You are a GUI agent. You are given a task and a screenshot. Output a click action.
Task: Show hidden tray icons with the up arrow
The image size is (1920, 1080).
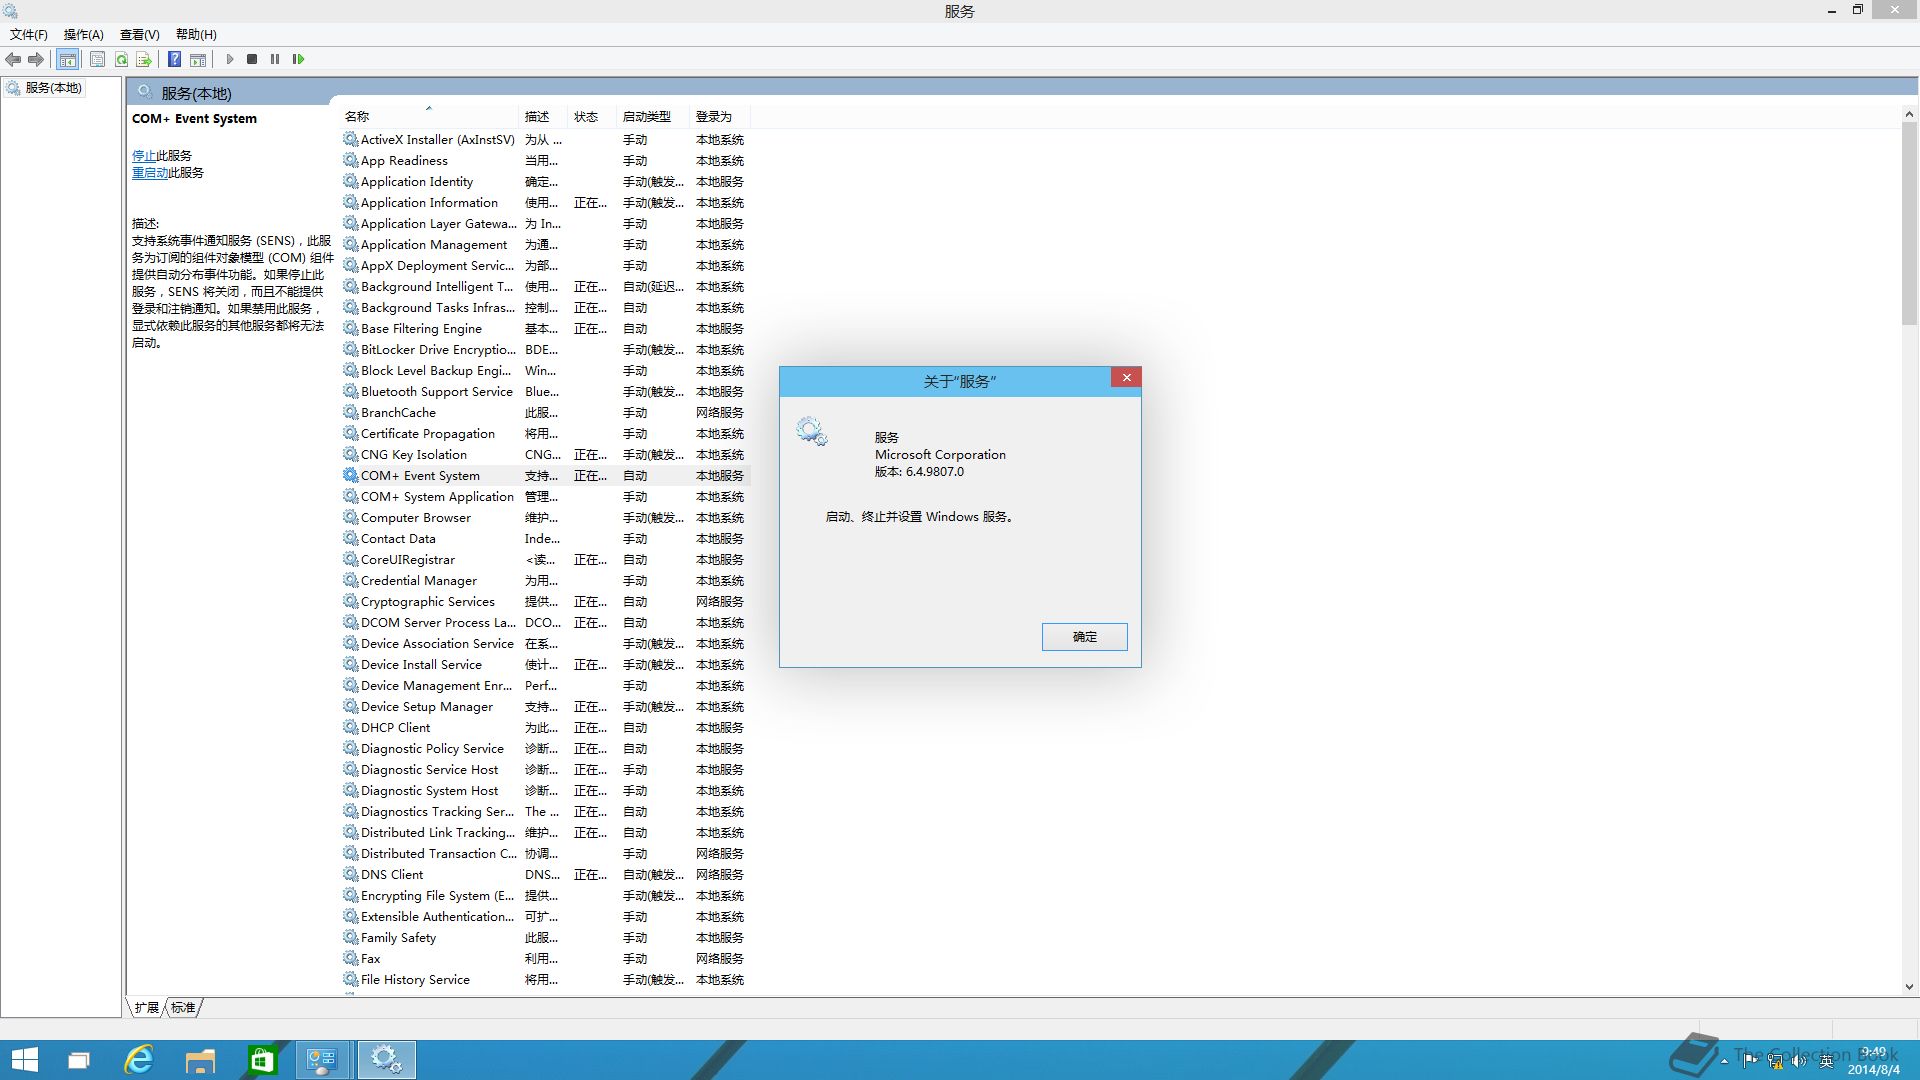tap(1724, 1061)
